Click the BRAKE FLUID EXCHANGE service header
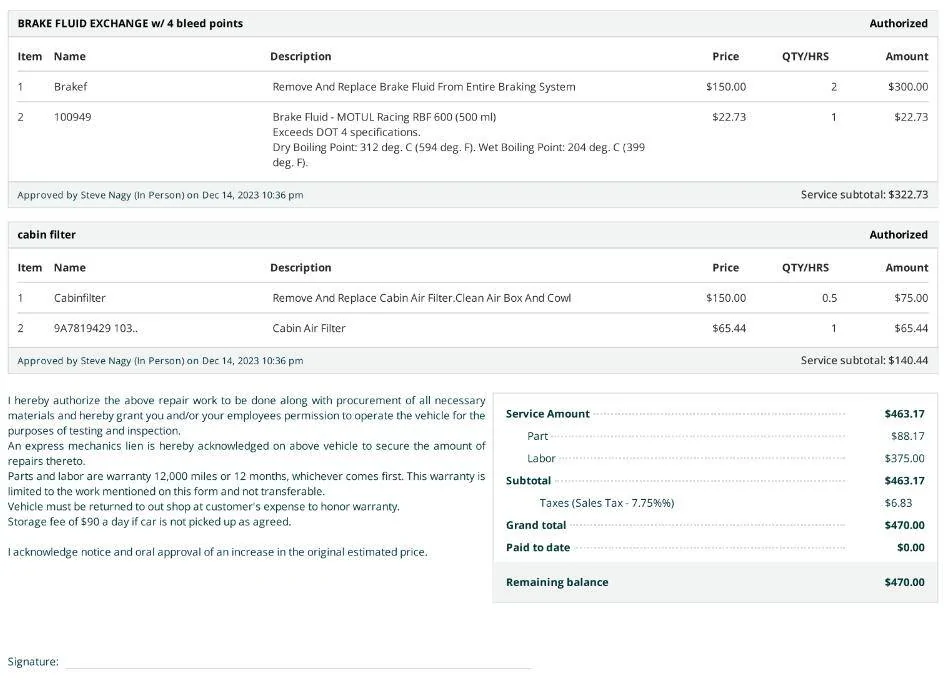This screenshot has height=681, width=945. [130, 24]
